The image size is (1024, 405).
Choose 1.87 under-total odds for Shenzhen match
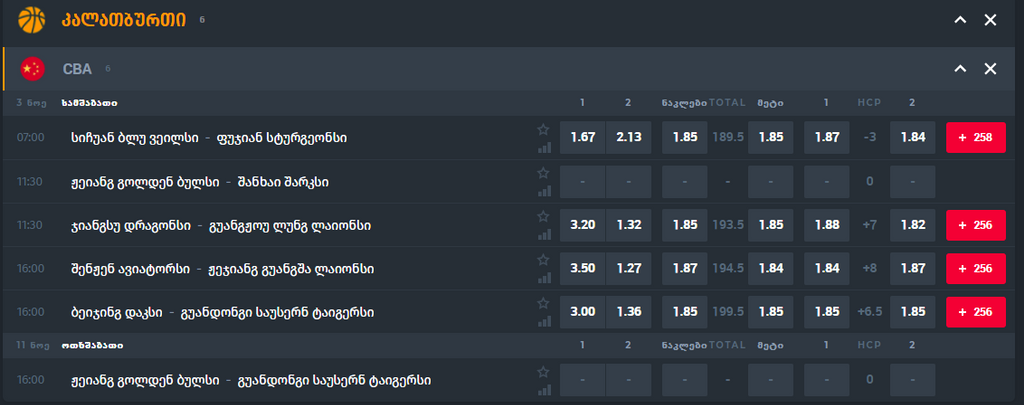tap(685, 269)
